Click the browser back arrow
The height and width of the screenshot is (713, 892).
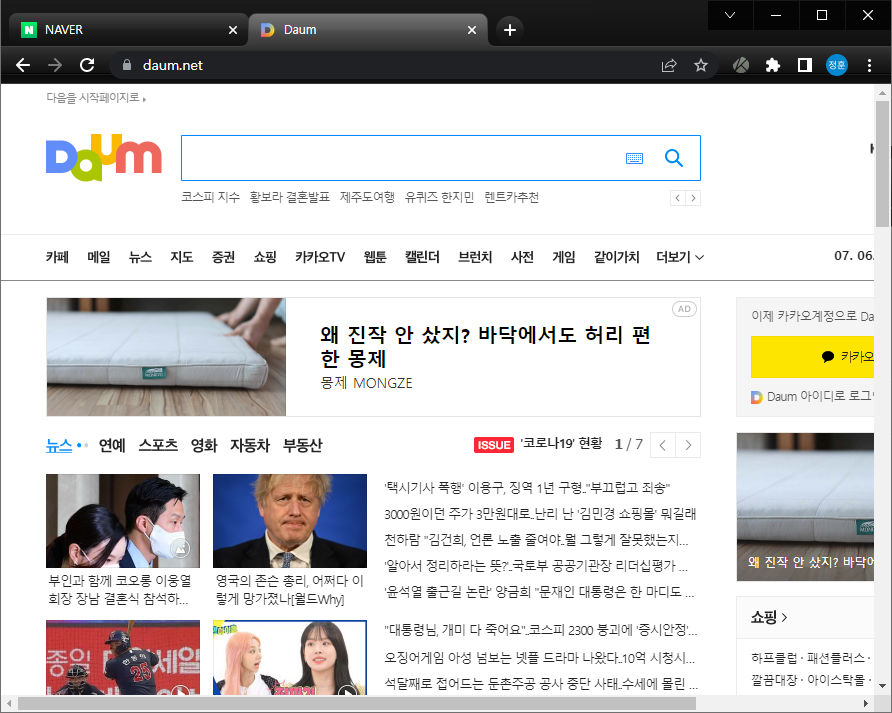(23, 65)
